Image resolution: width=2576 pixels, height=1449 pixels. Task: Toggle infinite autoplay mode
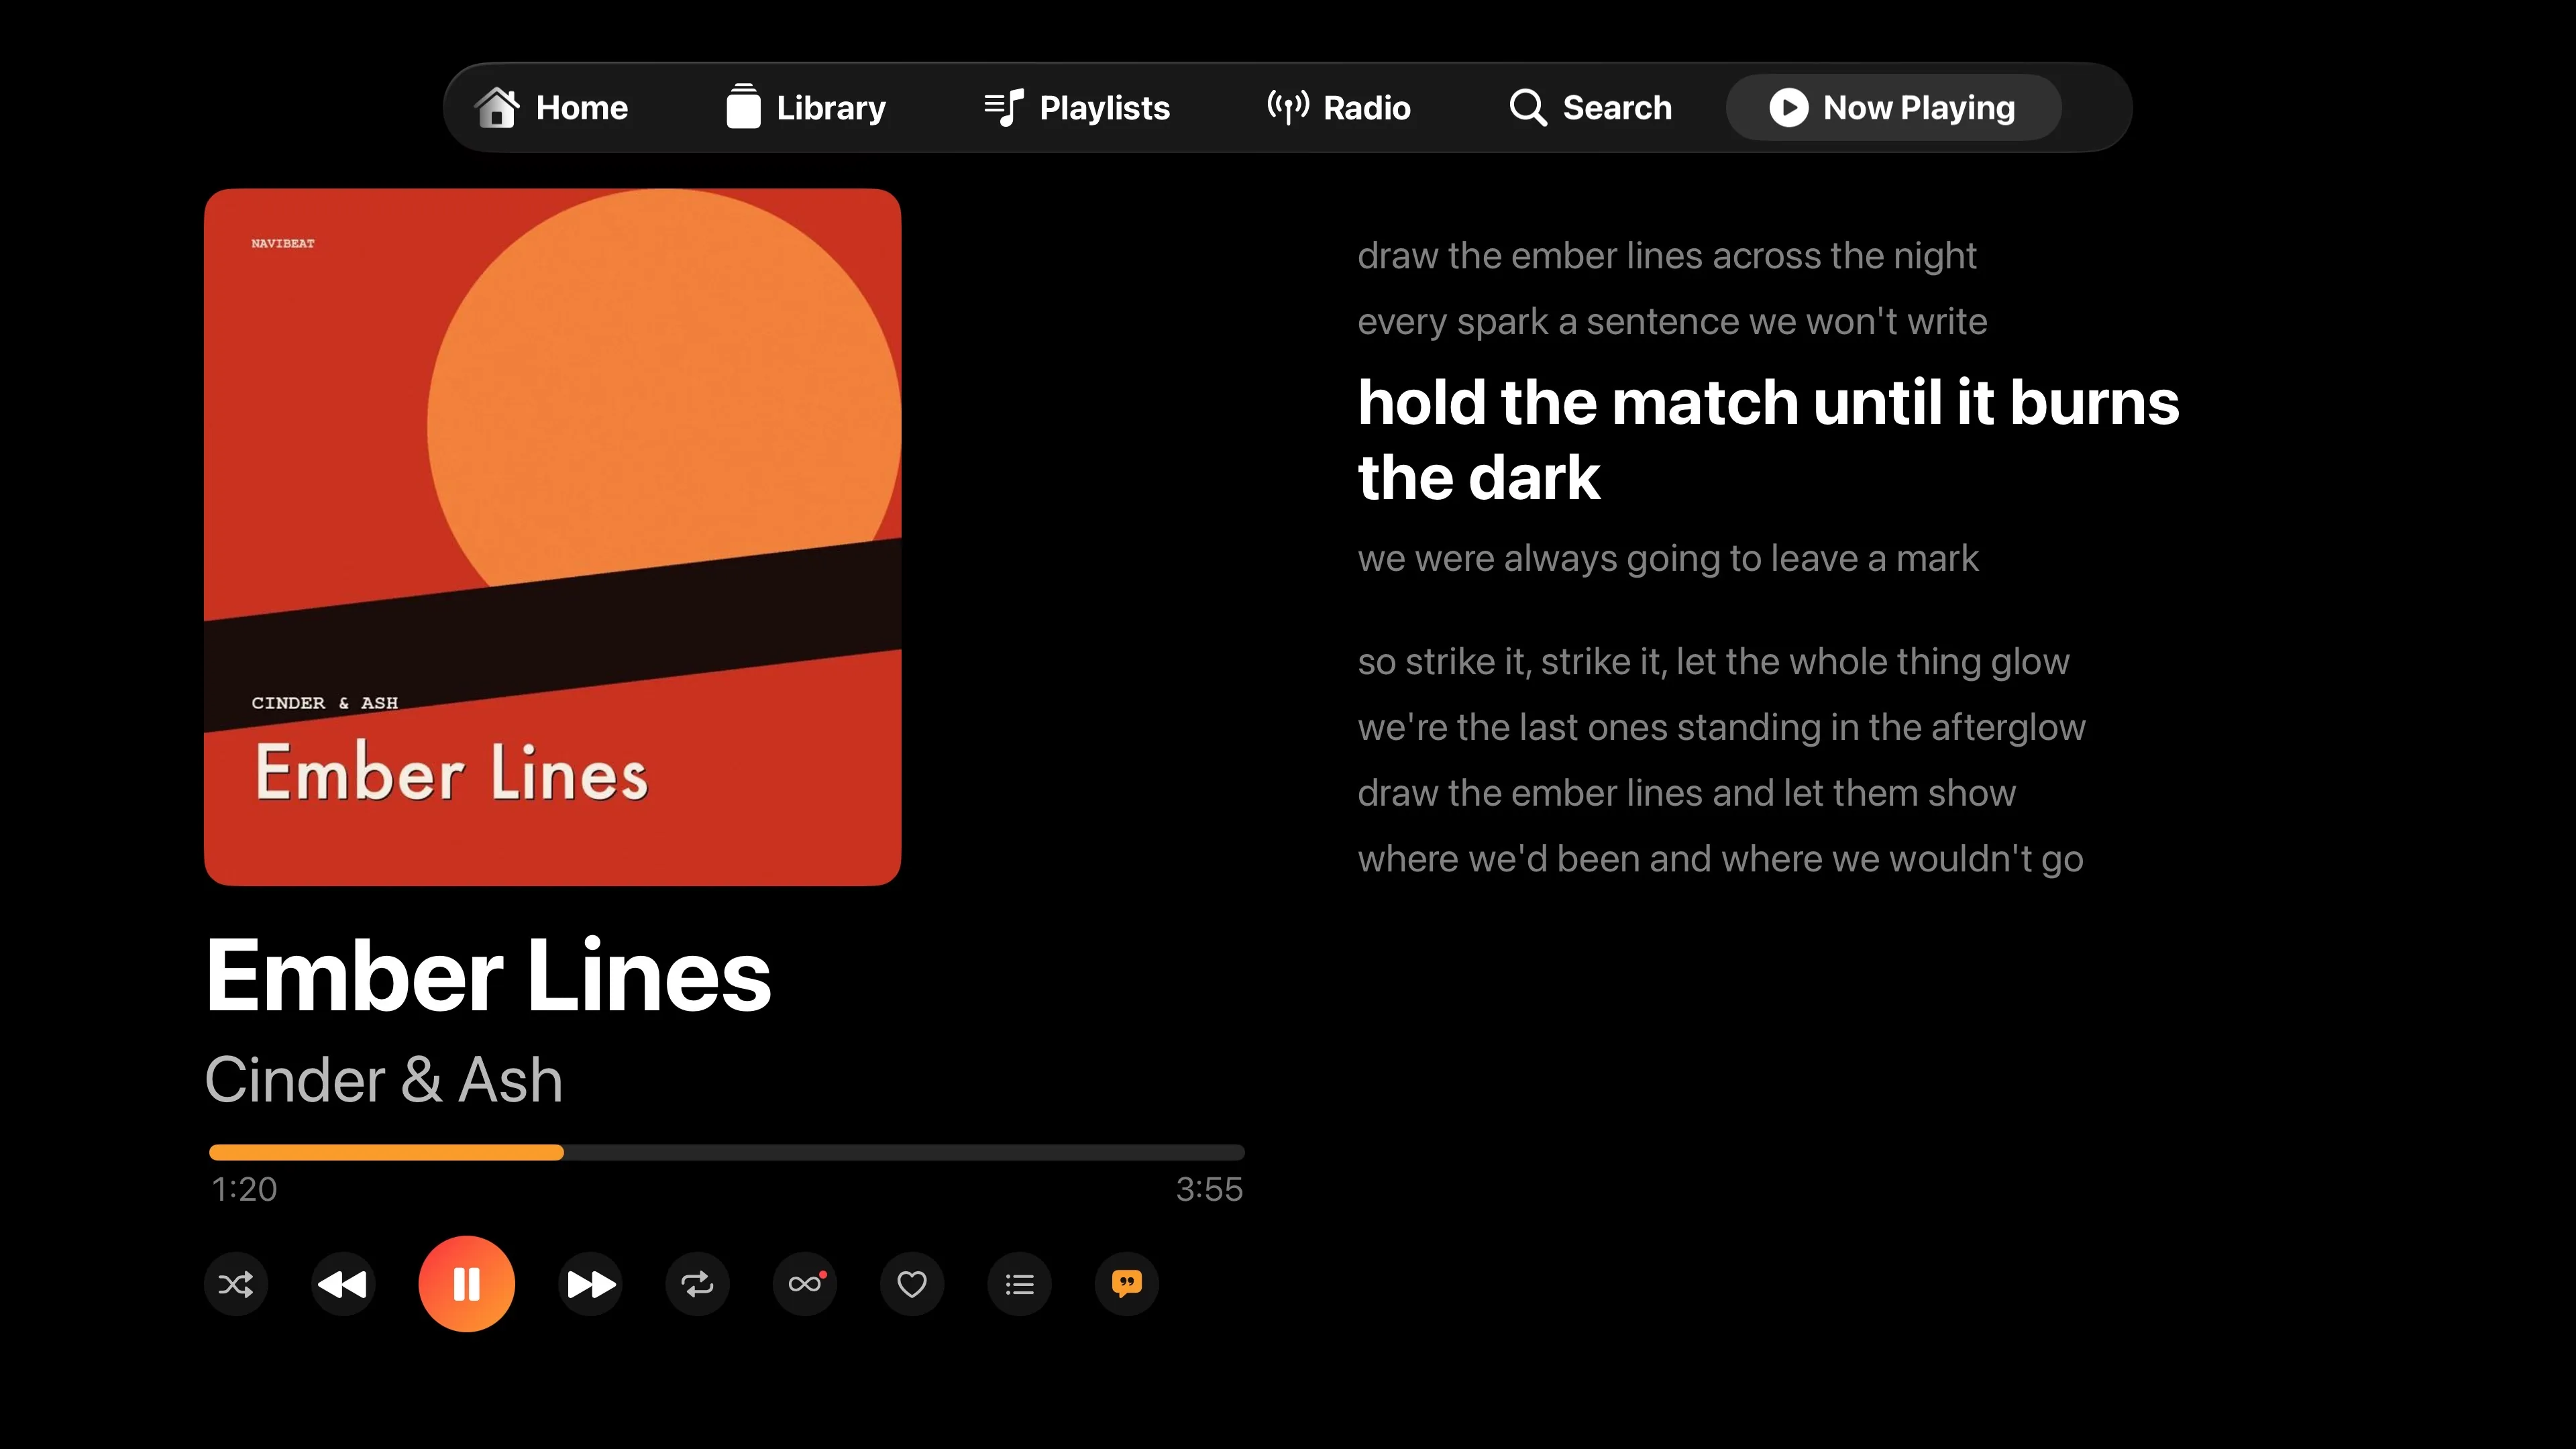coord(805,1284)
